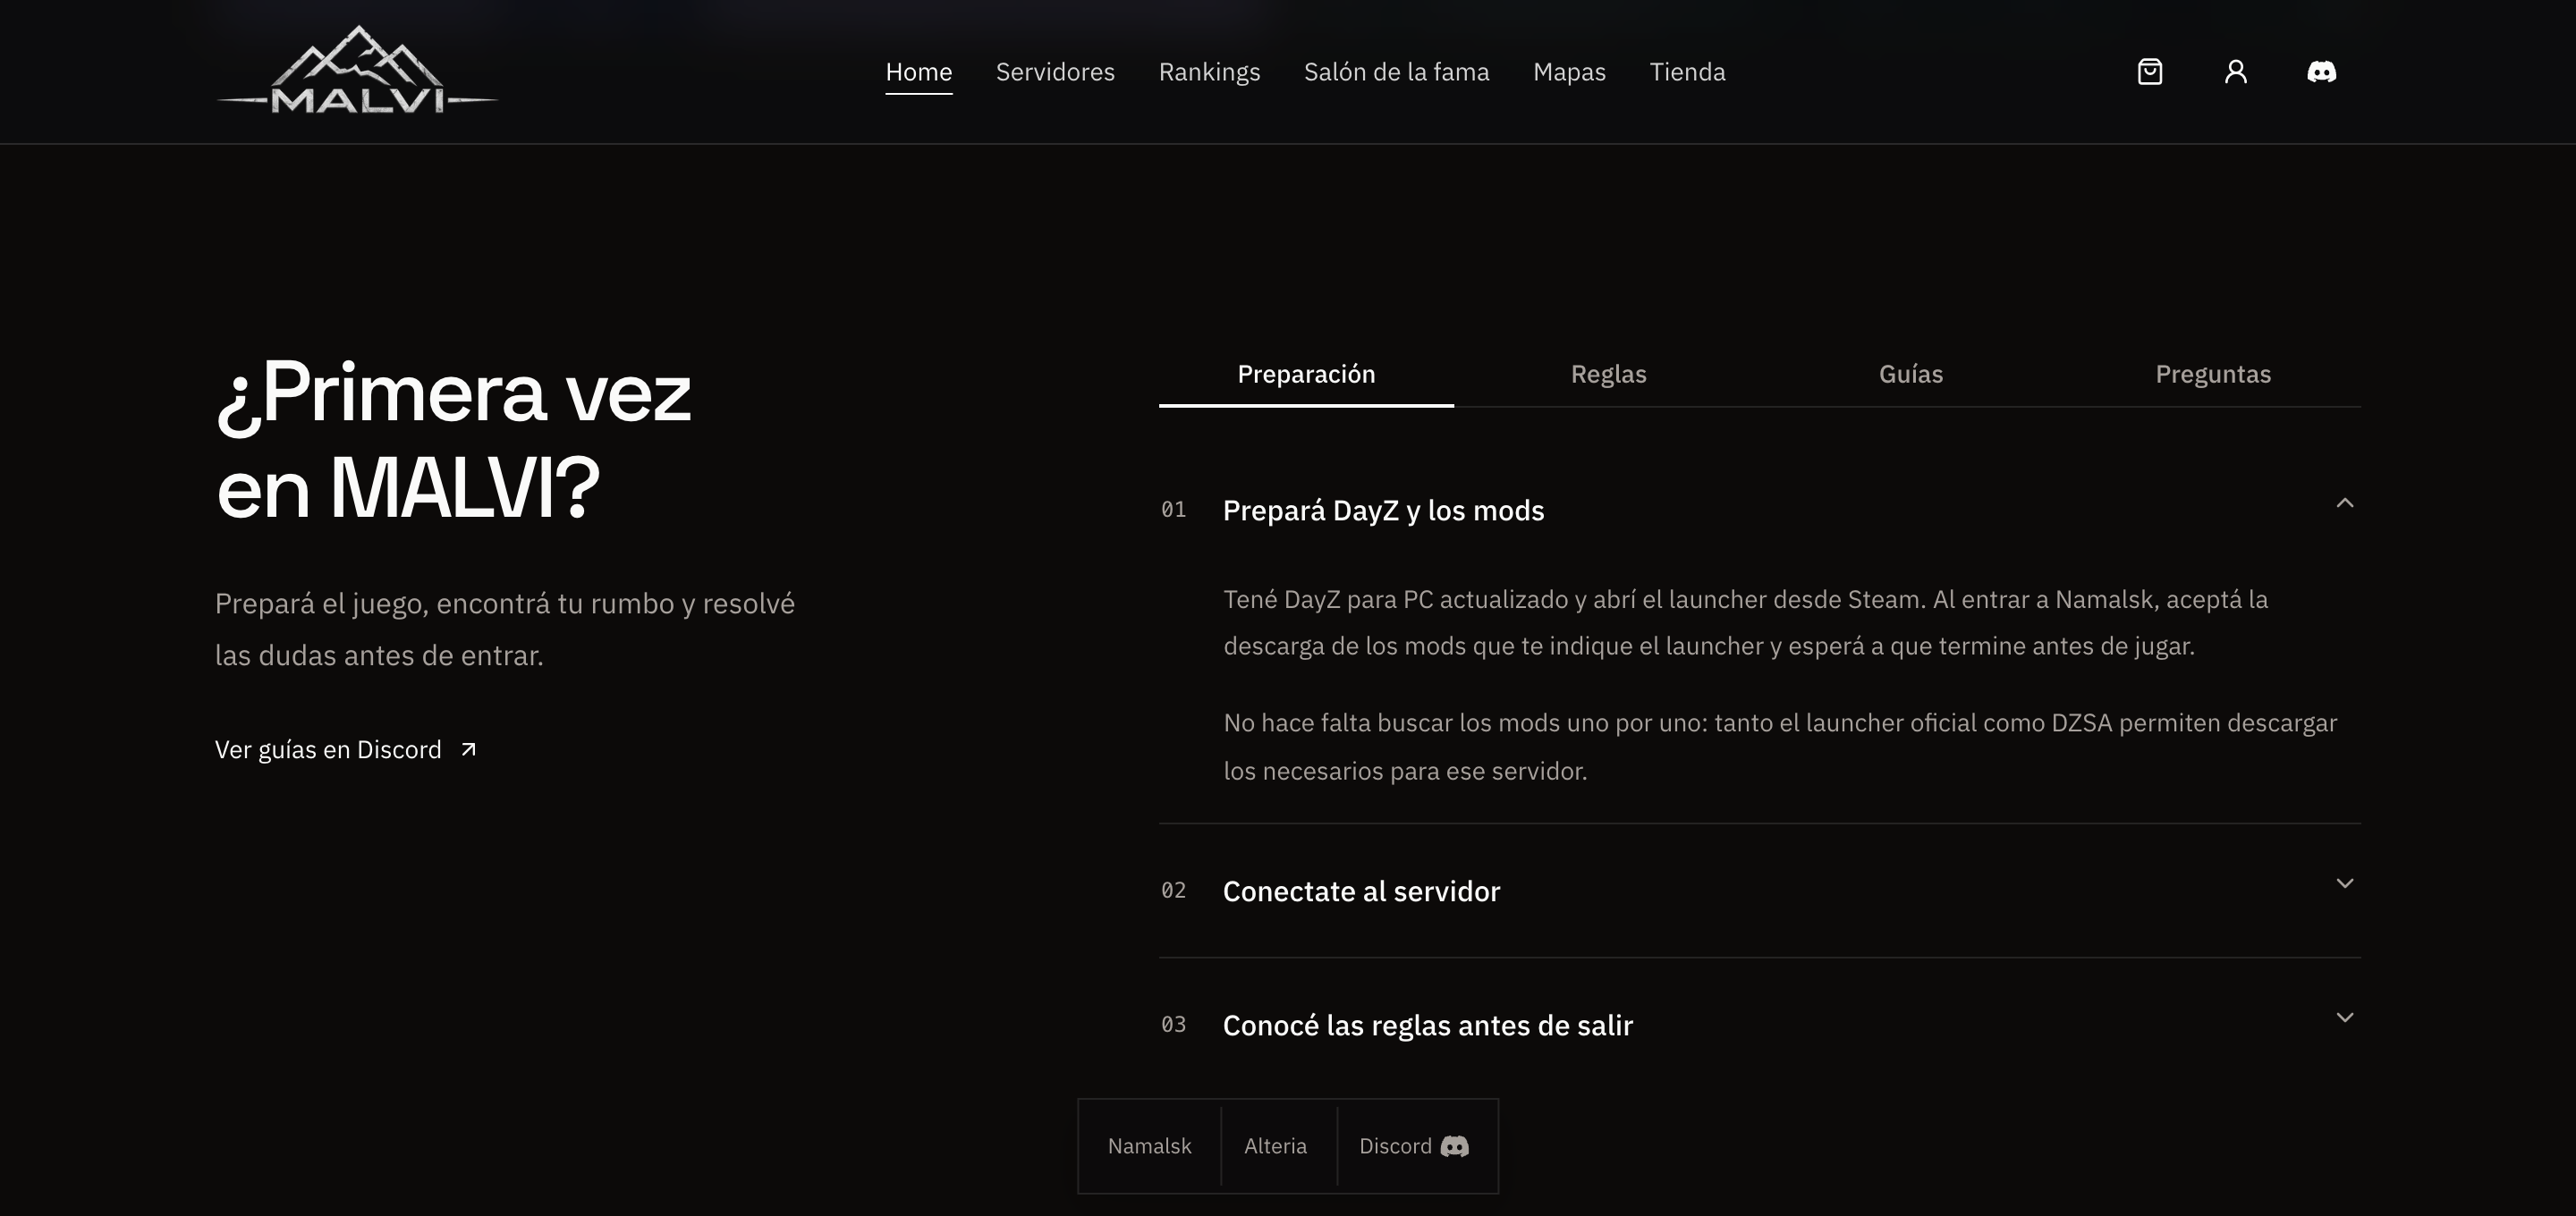Click the step number 02 label
Viewport: 2576px width, 1216px height.
[1173, 891]
